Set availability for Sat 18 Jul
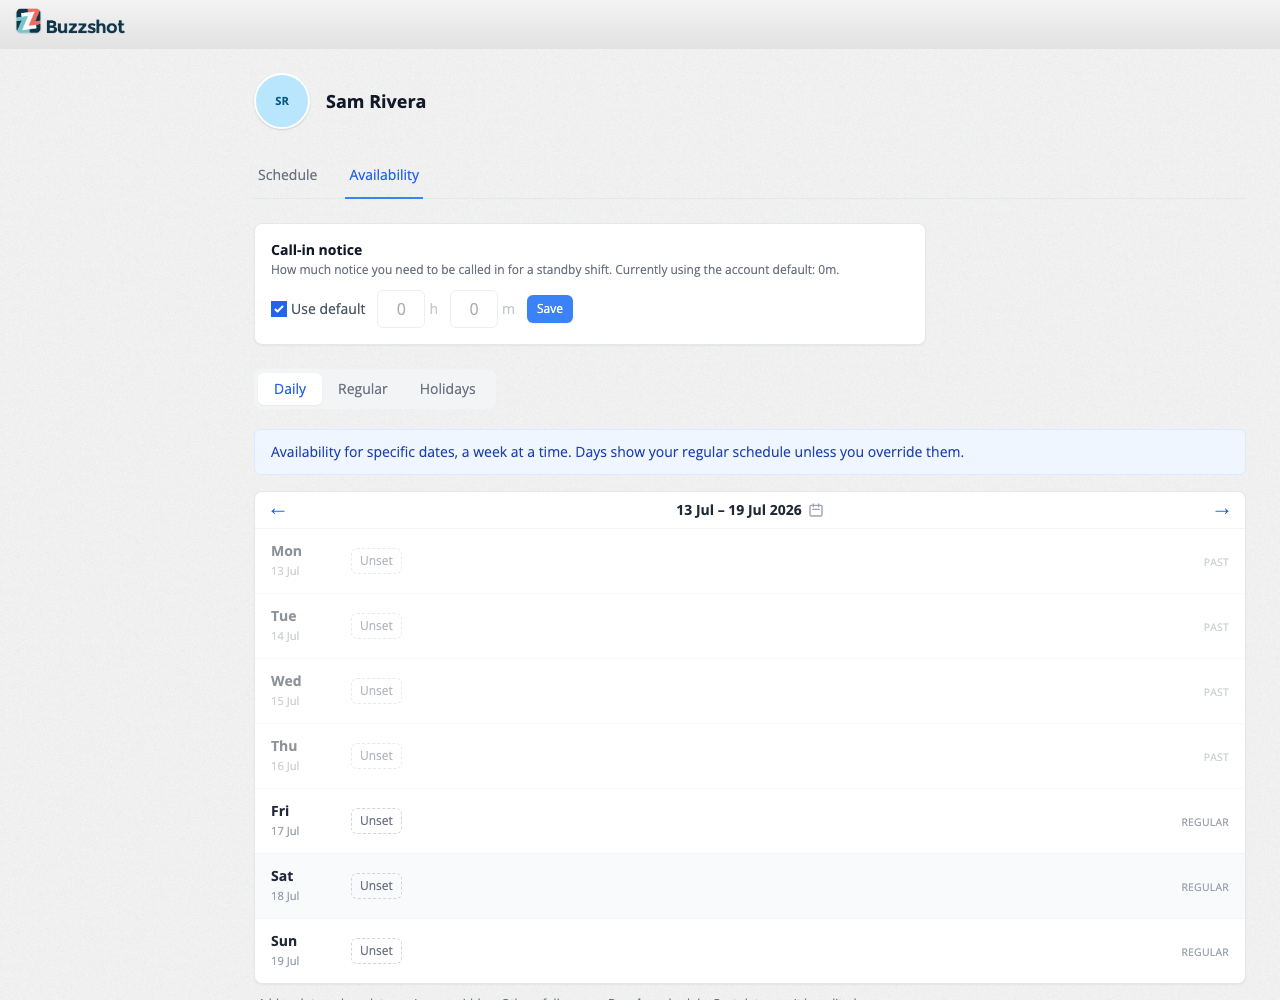The height and width of the screenshot is (1000, 1280). (376, 886)
